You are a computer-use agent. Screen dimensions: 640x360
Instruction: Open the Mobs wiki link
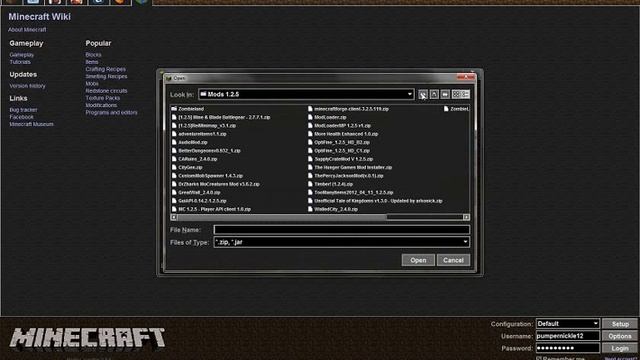(x=92, y=84)
